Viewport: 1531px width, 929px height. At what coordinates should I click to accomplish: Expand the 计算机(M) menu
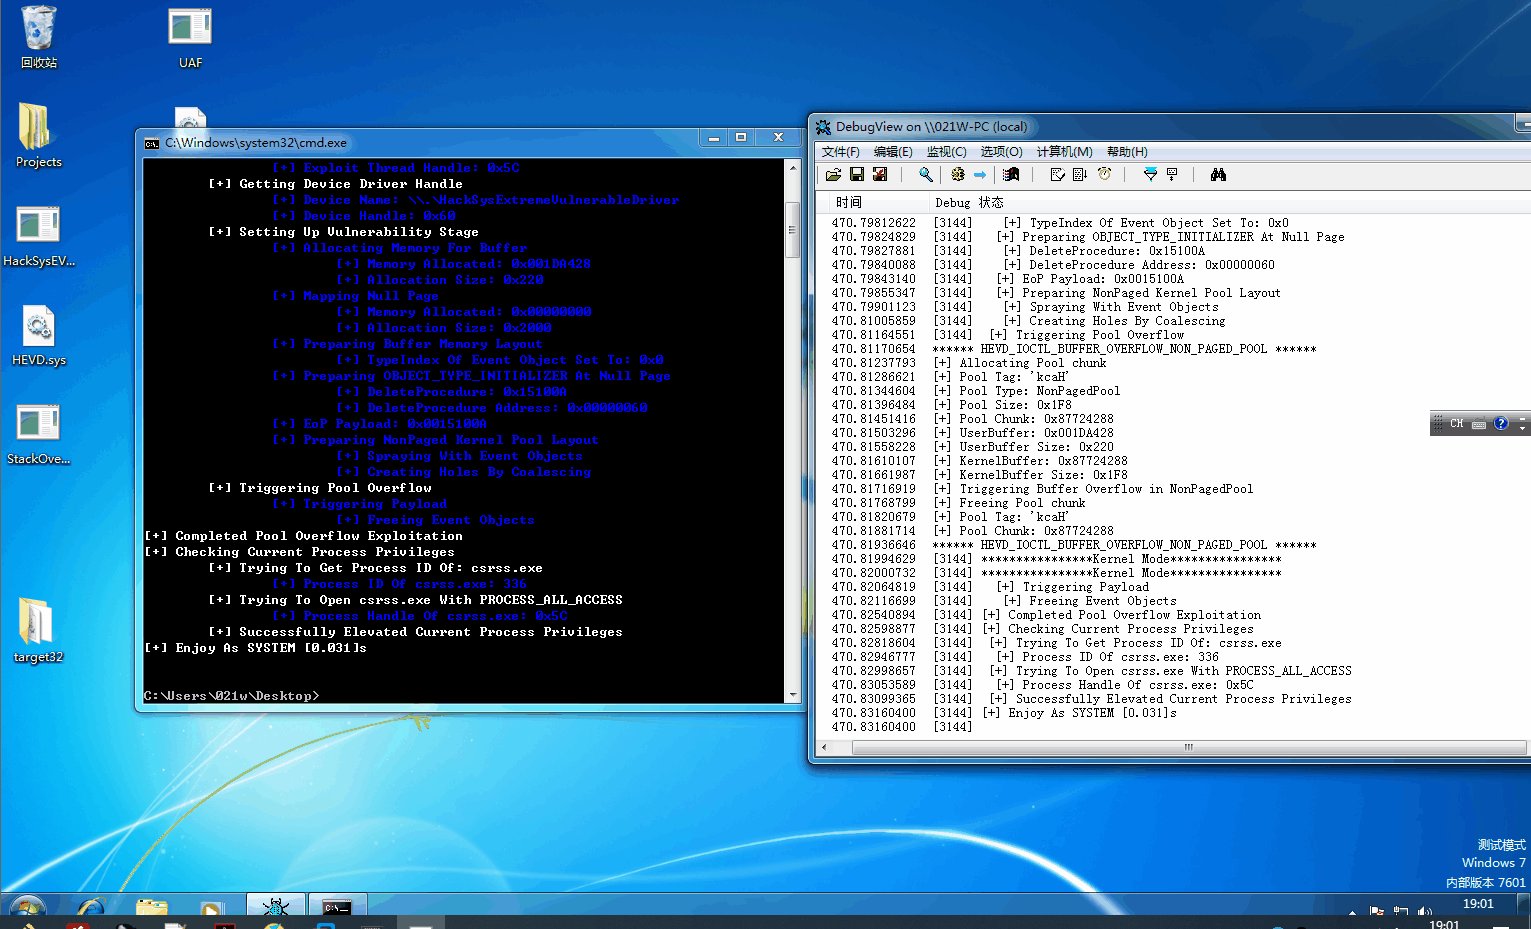(1064, 152)
